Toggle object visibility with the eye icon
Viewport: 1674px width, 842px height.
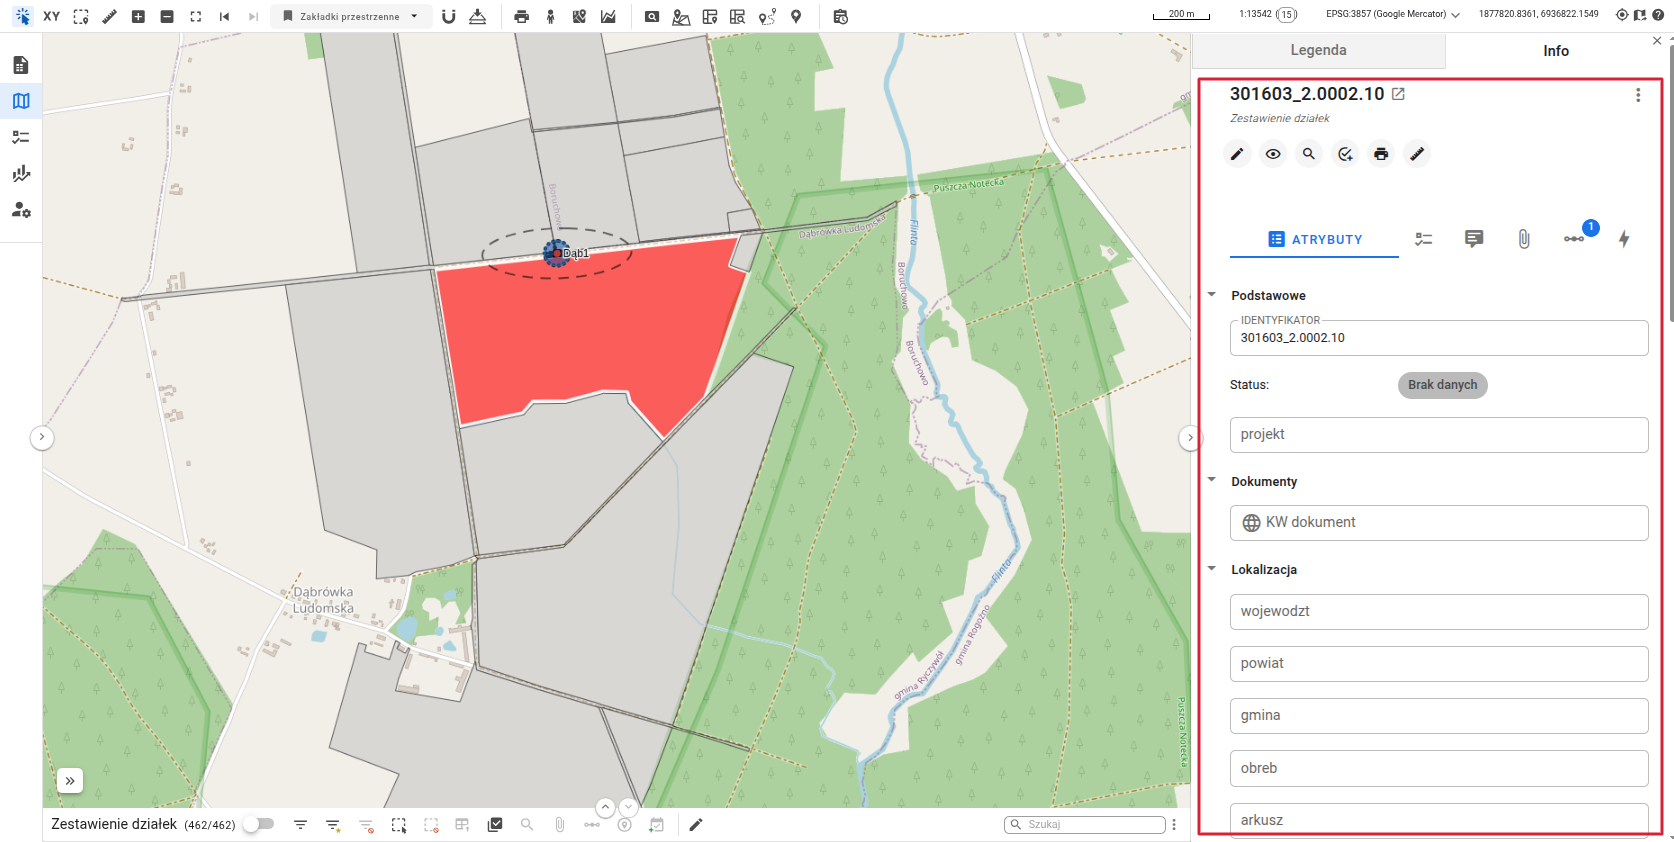click(1273, 154)
